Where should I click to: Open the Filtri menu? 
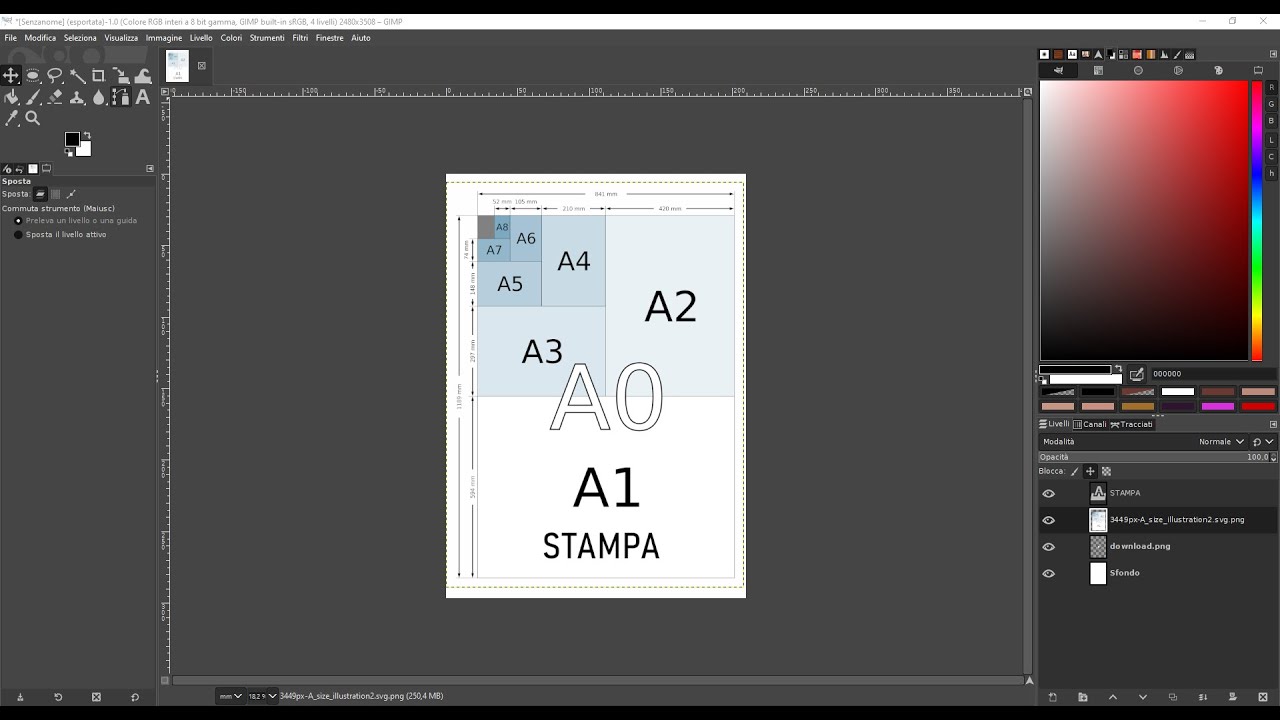300,38
